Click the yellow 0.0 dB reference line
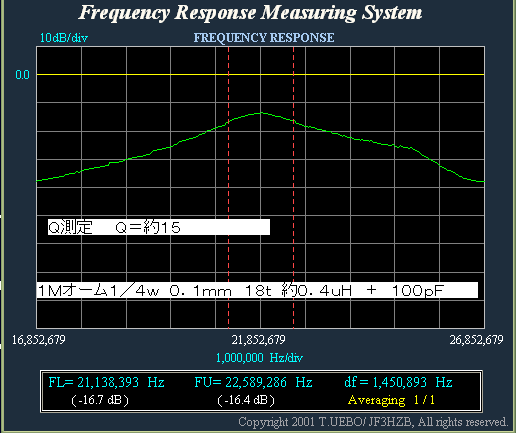The height and width of the screenshot is (433, 516). coord(260,74)
